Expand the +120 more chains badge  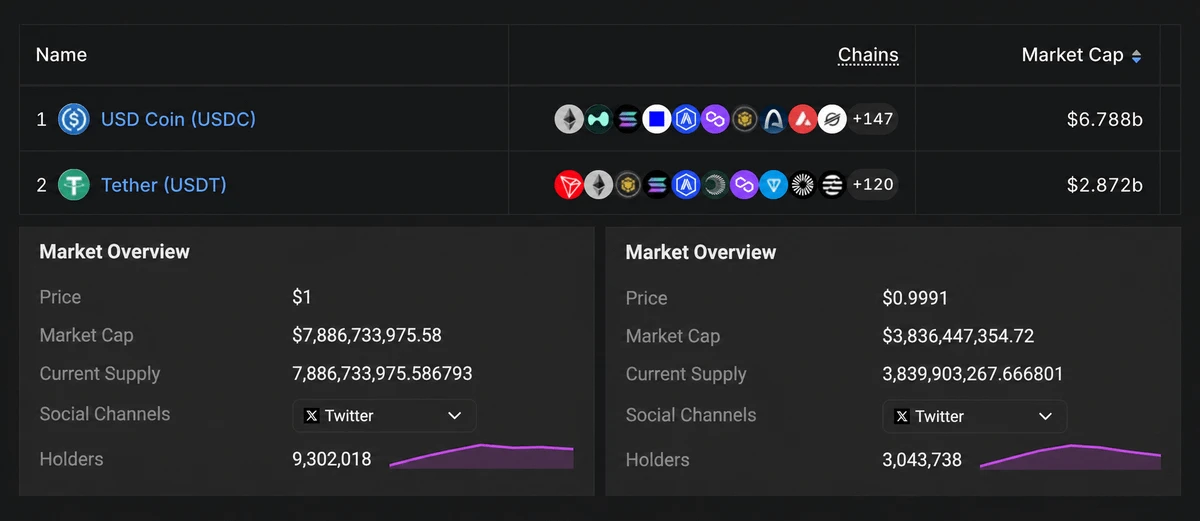click(872, 185)
